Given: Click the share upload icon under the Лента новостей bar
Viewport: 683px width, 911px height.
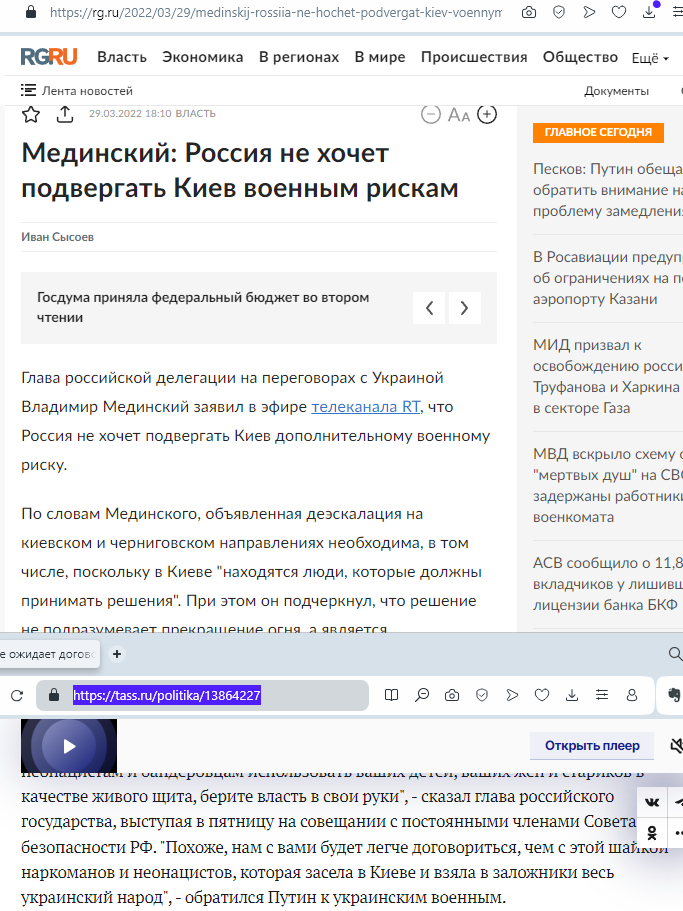Looking at the screenshot, I should click(65, 114).
